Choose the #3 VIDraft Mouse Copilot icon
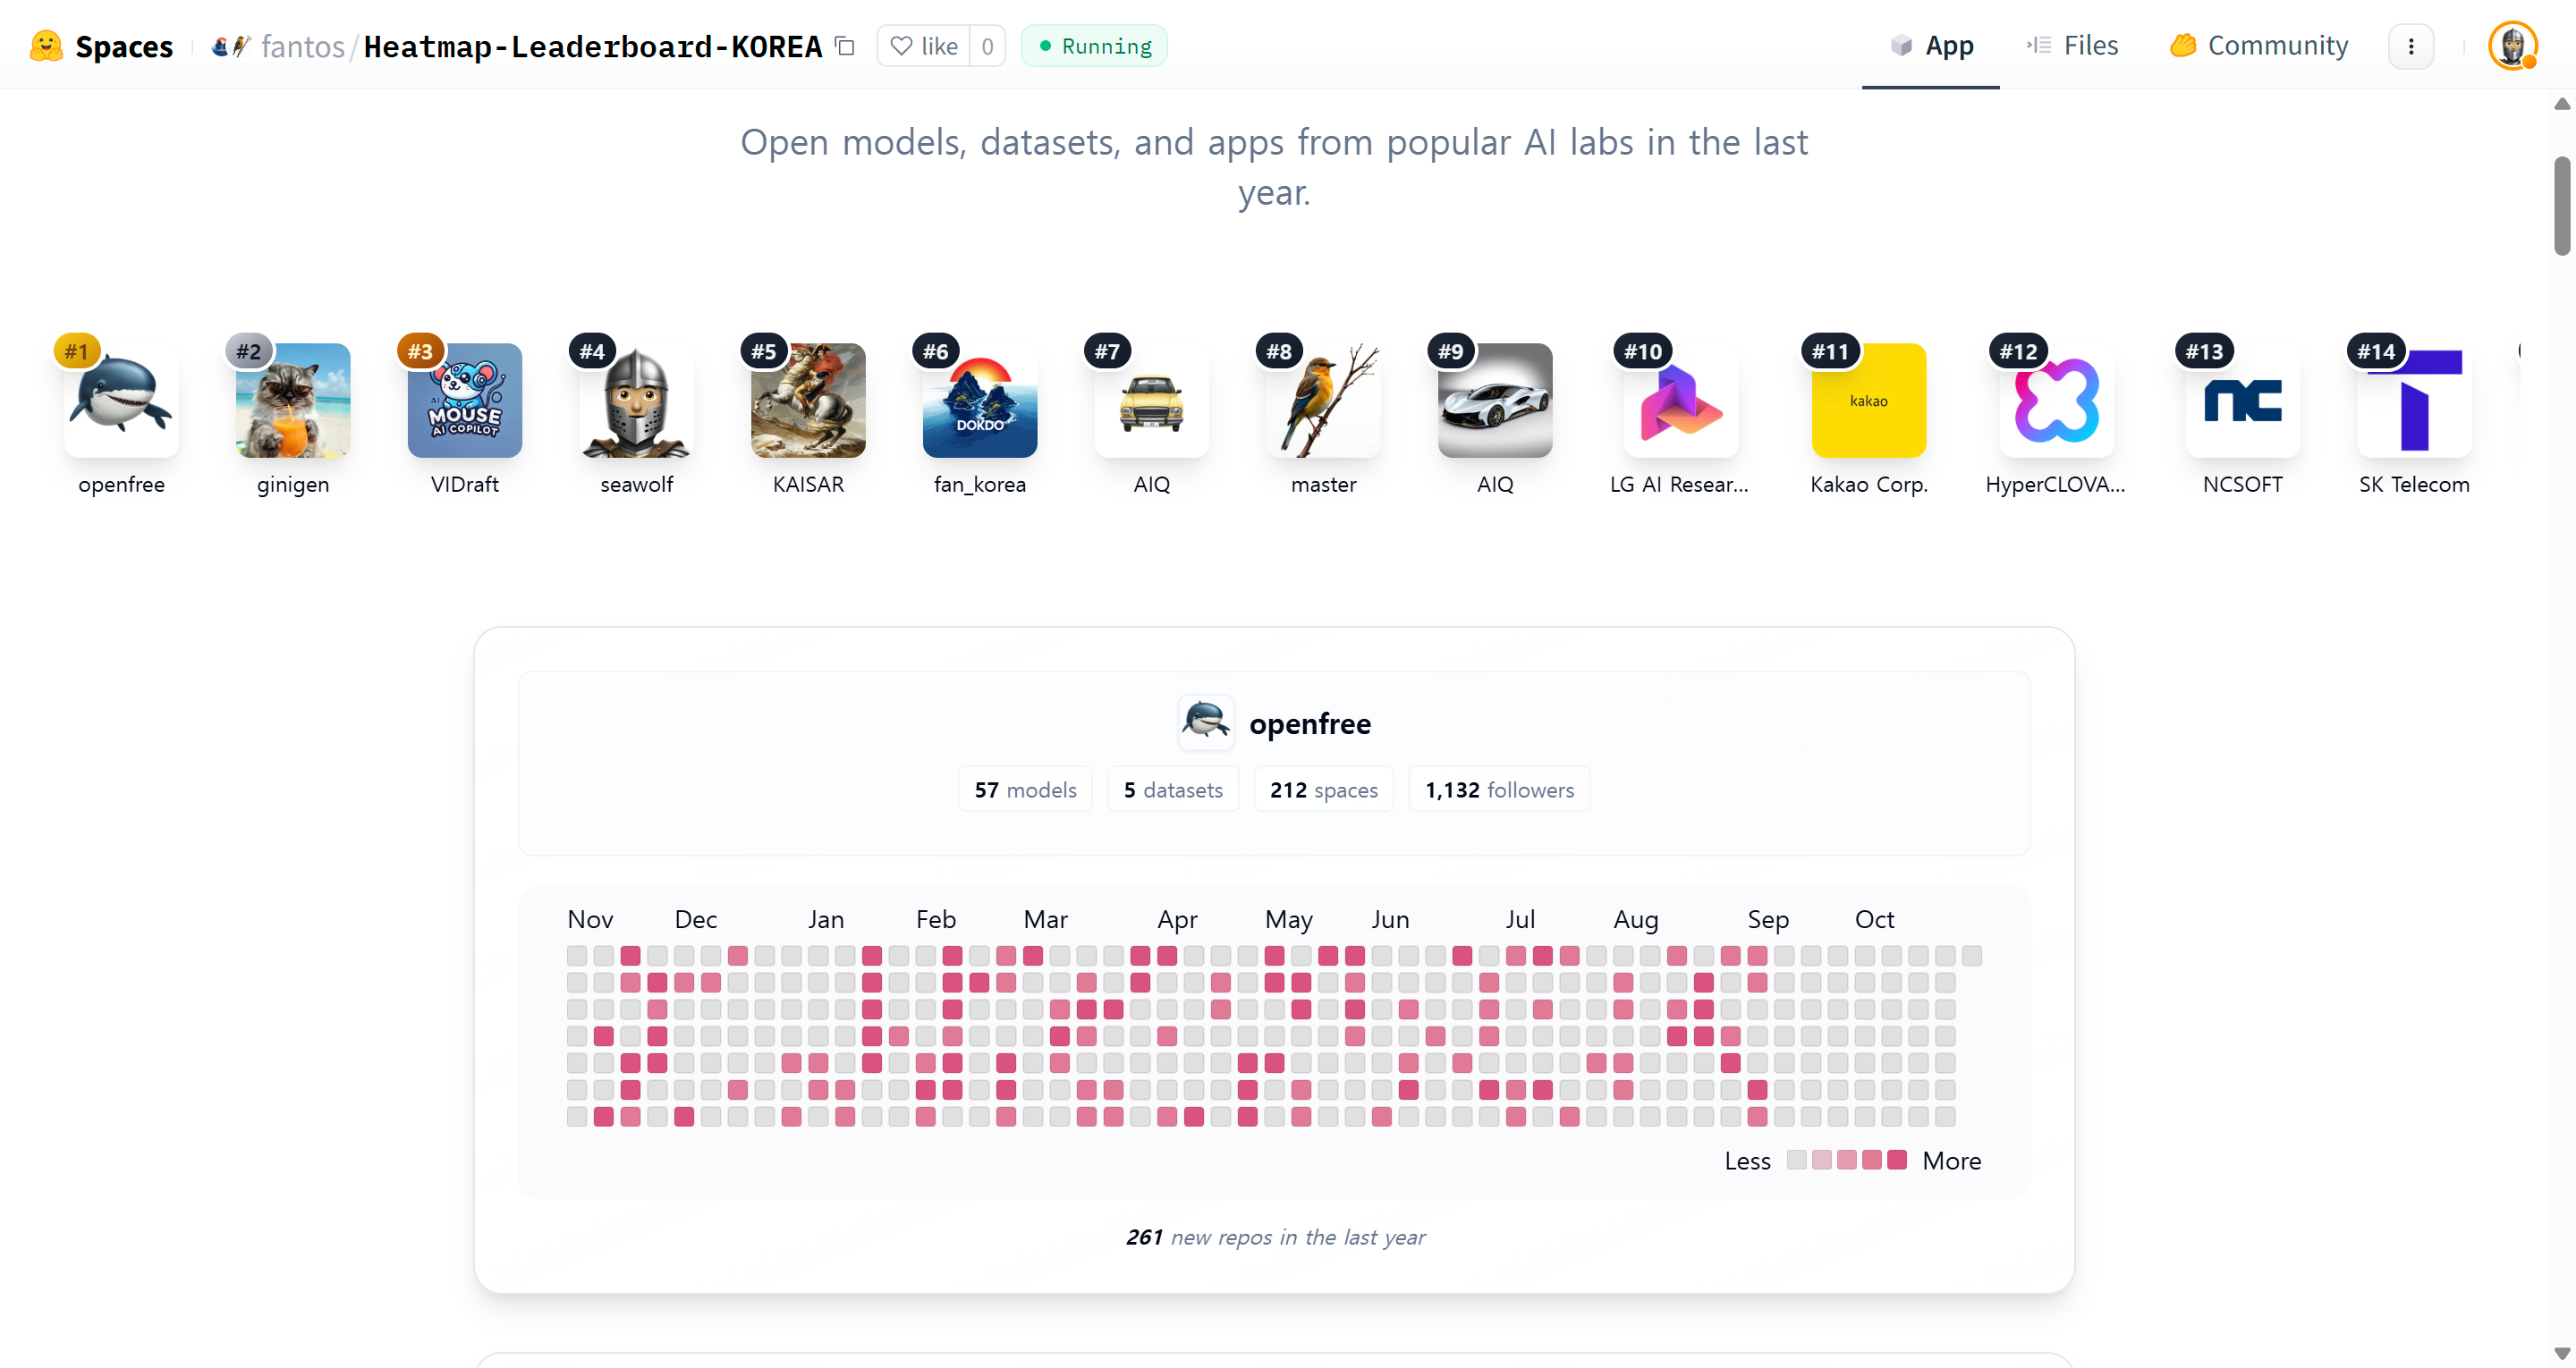Viewport: 2576px width, 1368px height. (464, 401)
